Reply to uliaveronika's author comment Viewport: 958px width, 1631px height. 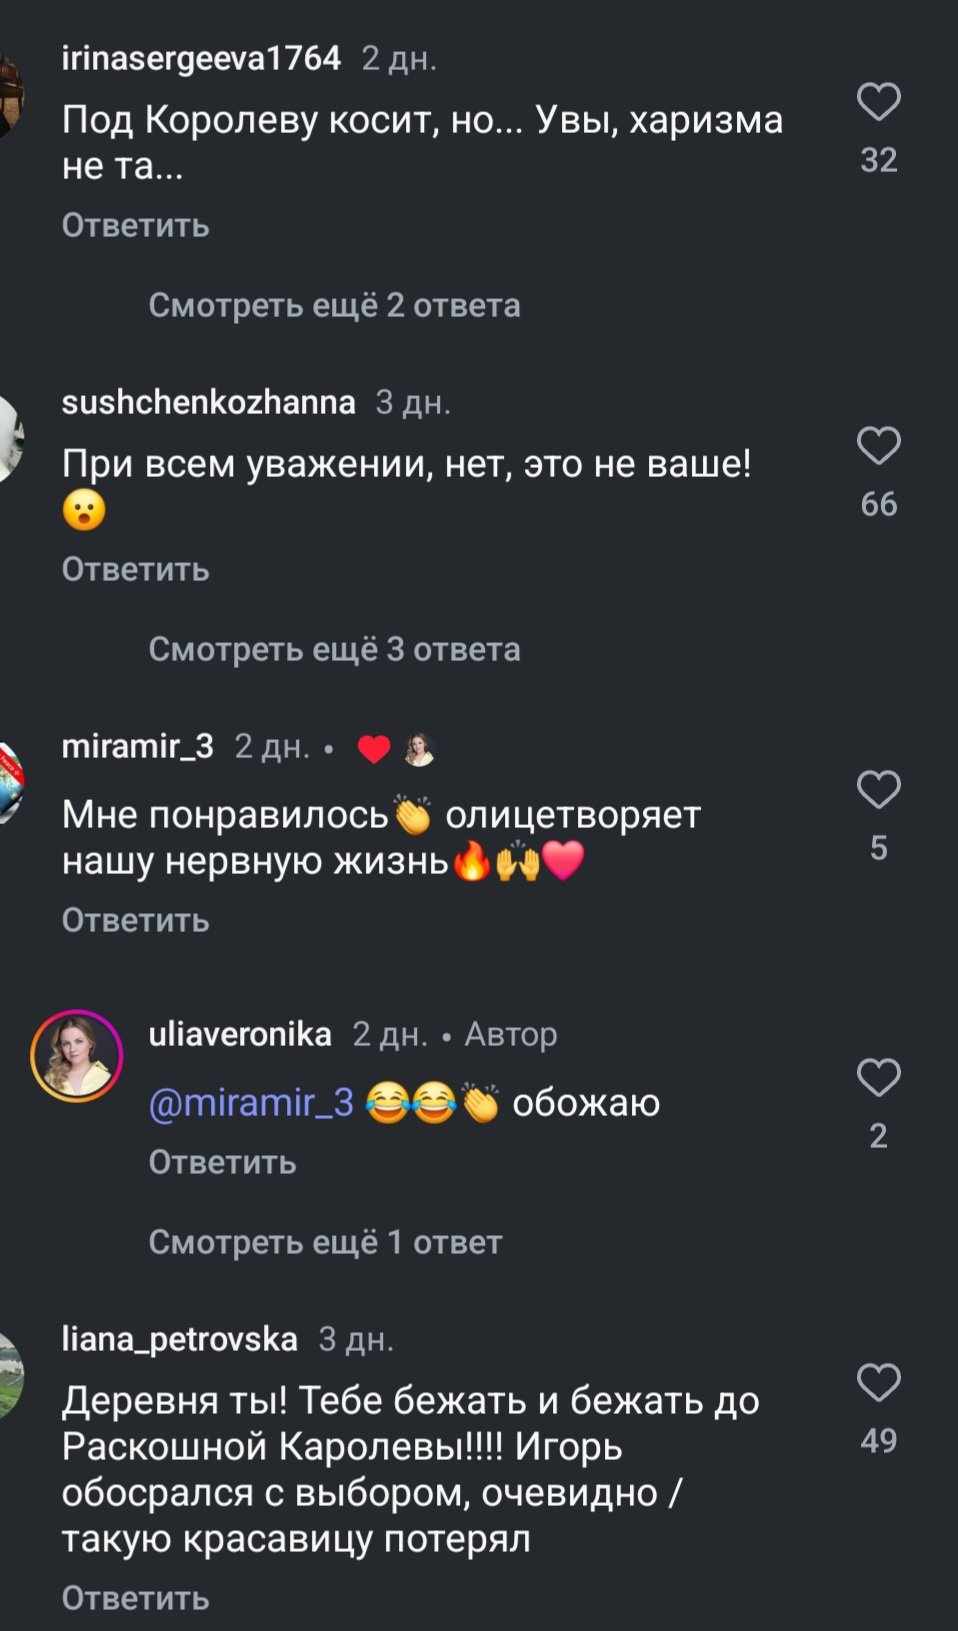[222, 1162]
